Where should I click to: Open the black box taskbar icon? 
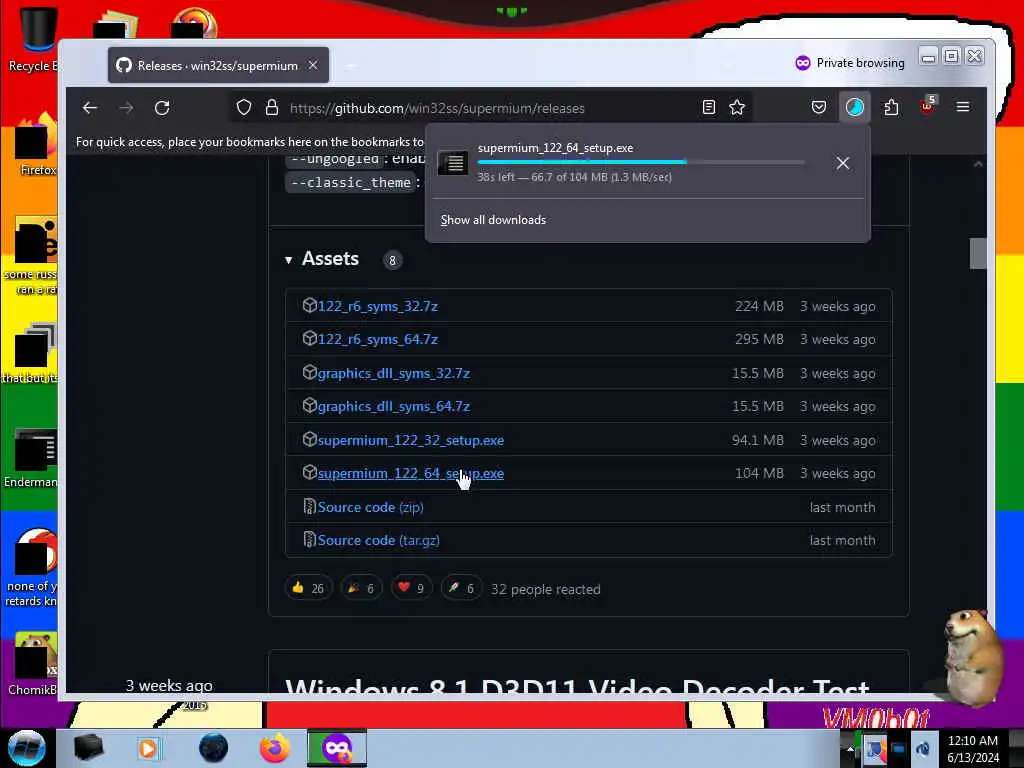point(88,748)
